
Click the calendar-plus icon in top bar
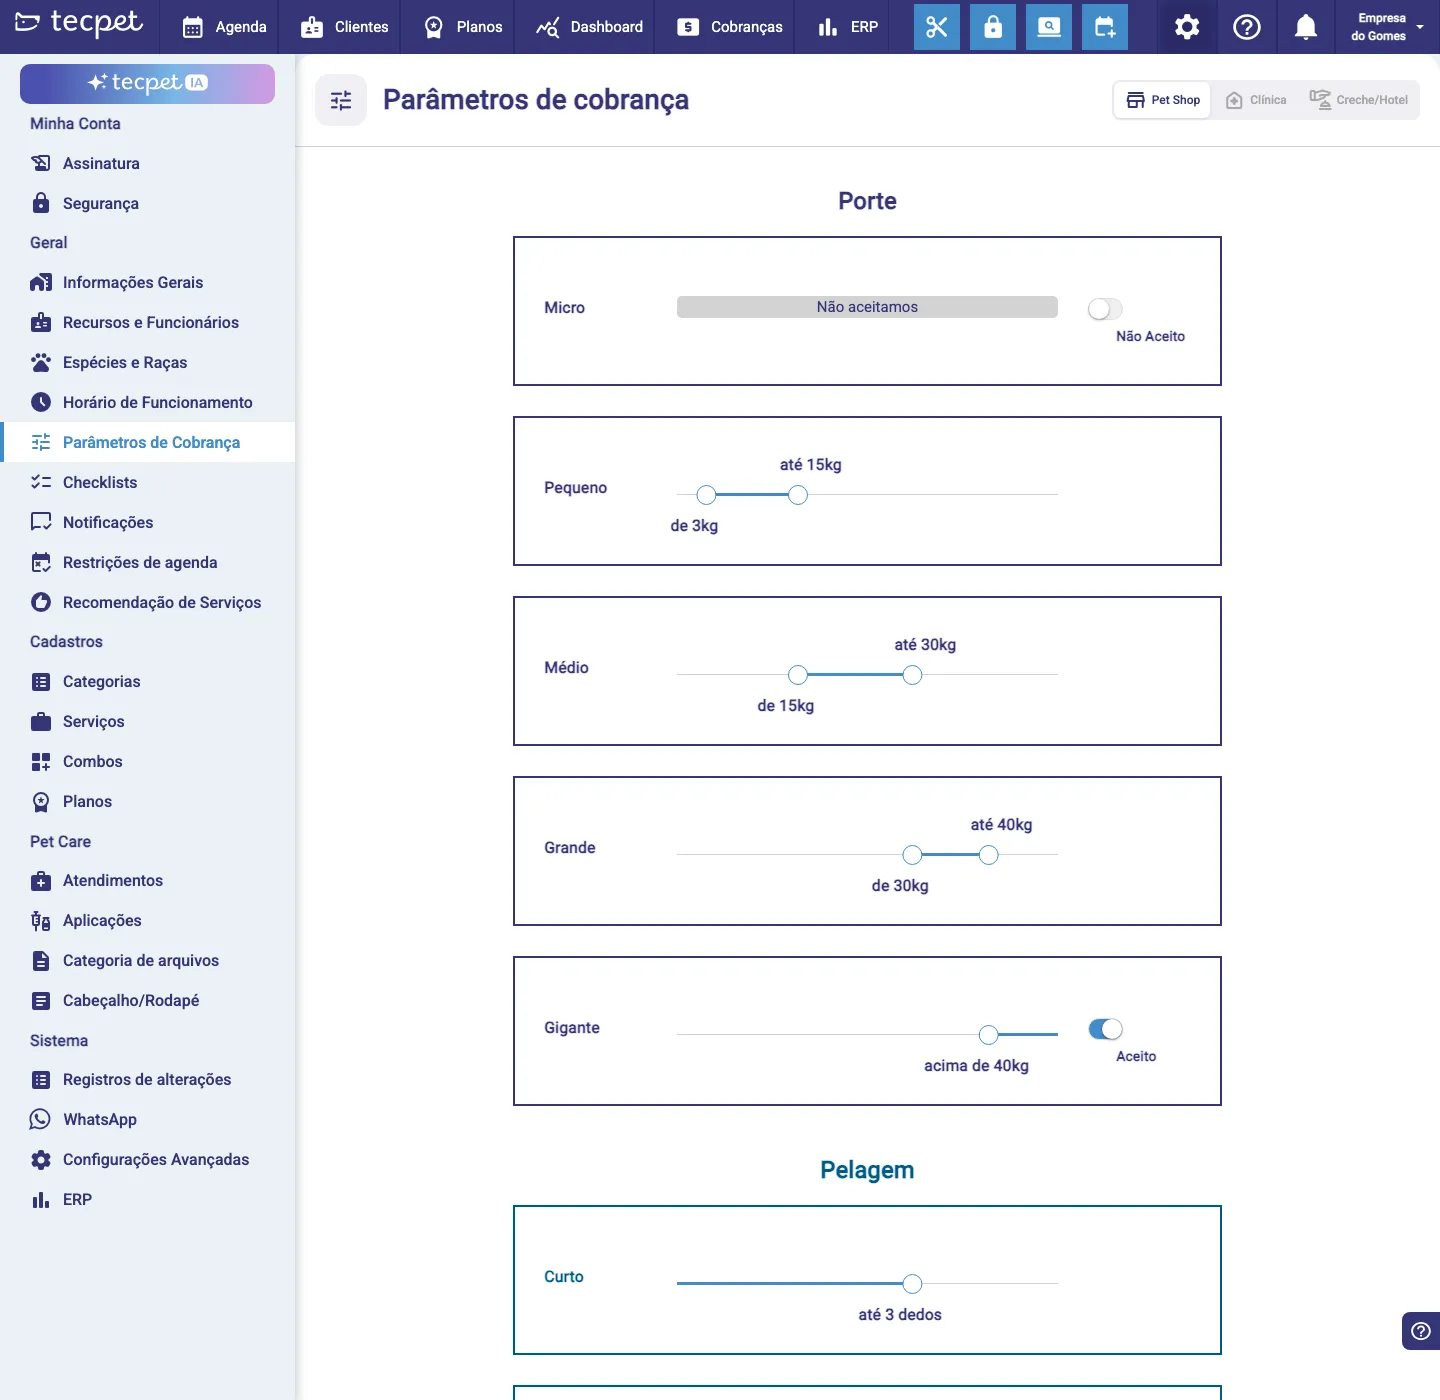[1105, 27]
